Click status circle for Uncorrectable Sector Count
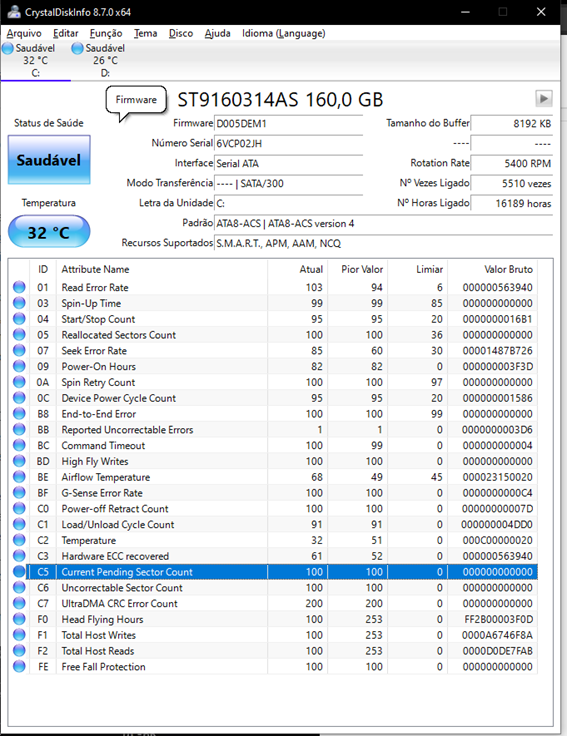This screenshot has height=736, width=567. [x=19, y=587]
